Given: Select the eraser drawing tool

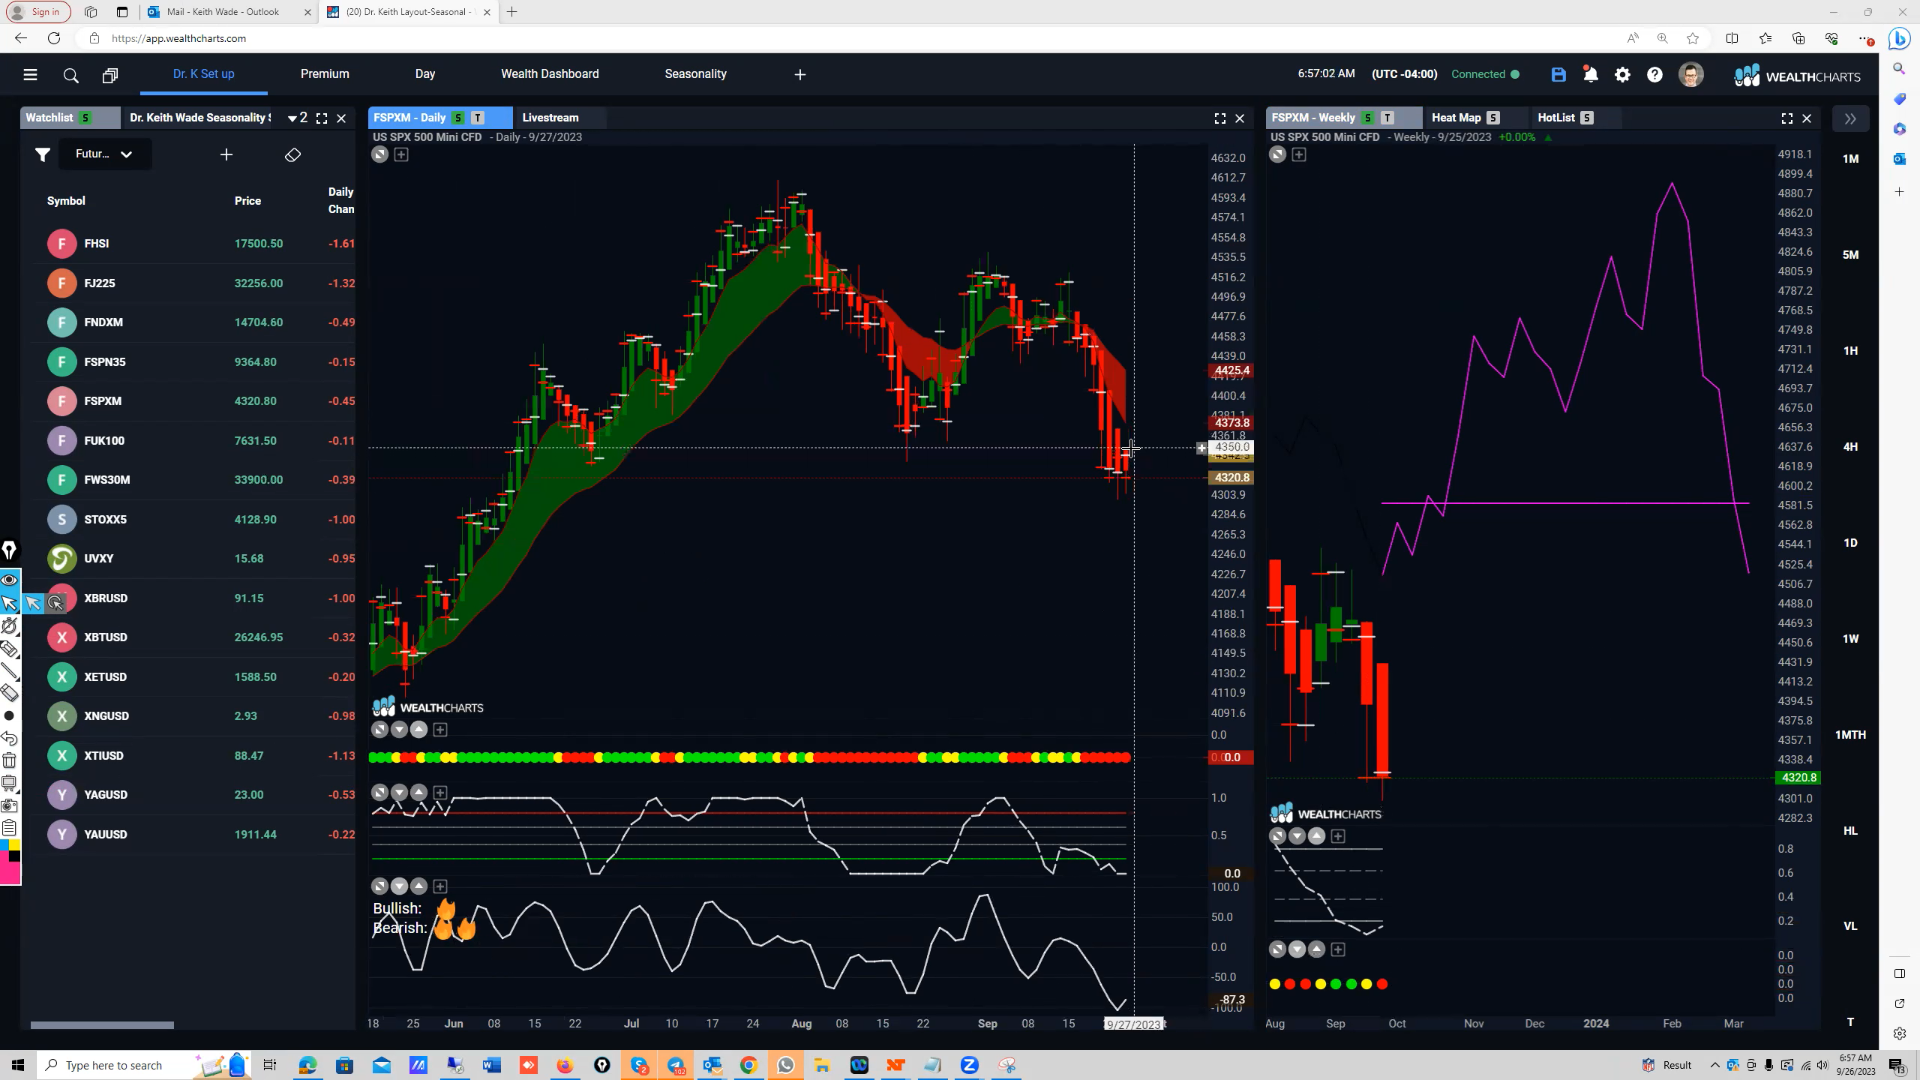Looking at the screenshot, I should [9, 692].
